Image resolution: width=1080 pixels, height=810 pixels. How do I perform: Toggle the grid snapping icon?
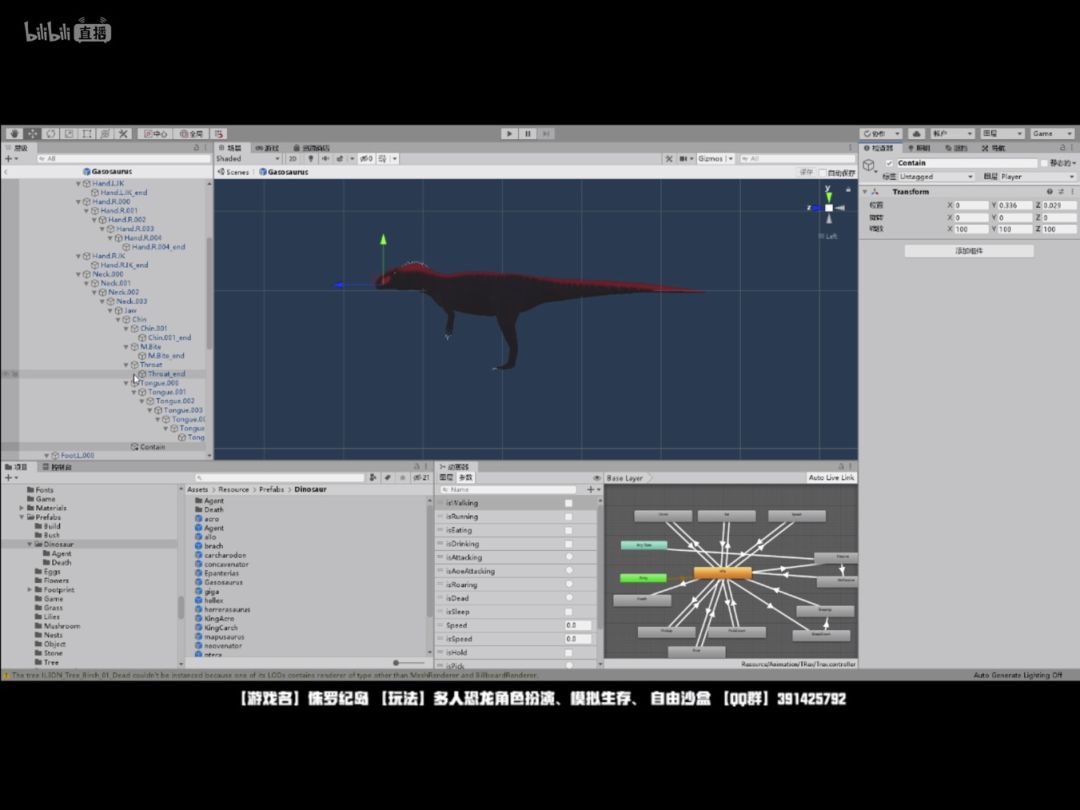[219, 134]
